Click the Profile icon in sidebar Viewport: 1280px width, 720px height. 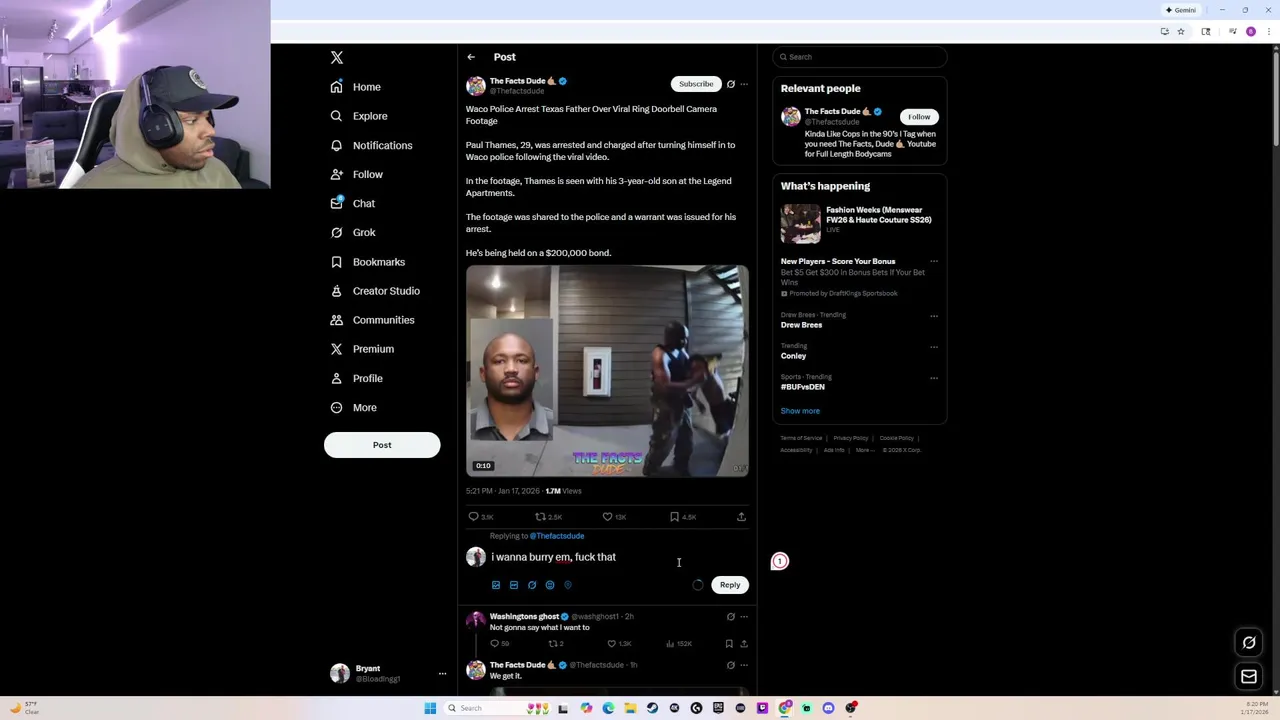(x=337, y=378)
